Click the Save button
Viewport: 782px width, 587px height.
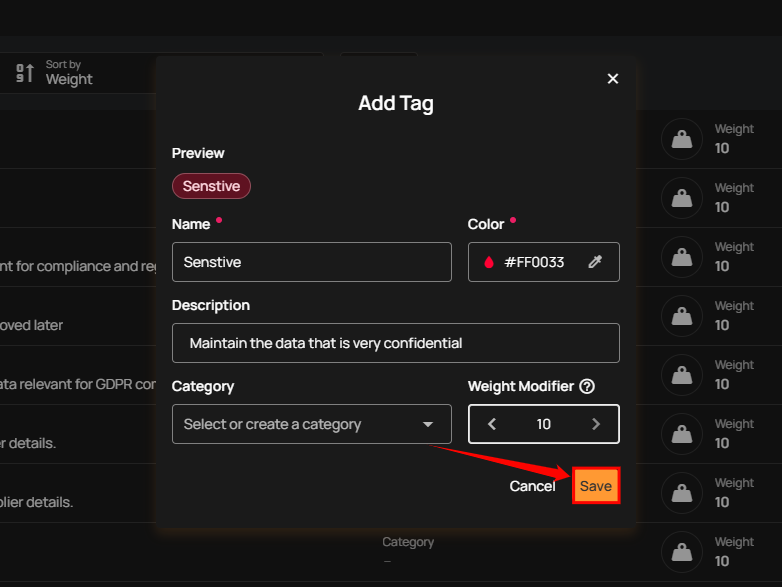pos(596,486)
